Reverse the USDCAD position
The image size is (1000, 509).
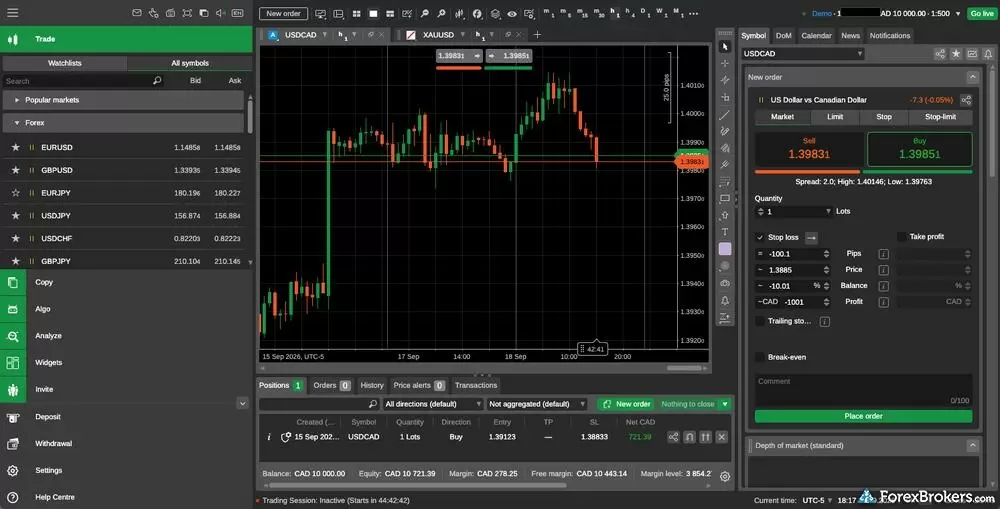point(689,437)
